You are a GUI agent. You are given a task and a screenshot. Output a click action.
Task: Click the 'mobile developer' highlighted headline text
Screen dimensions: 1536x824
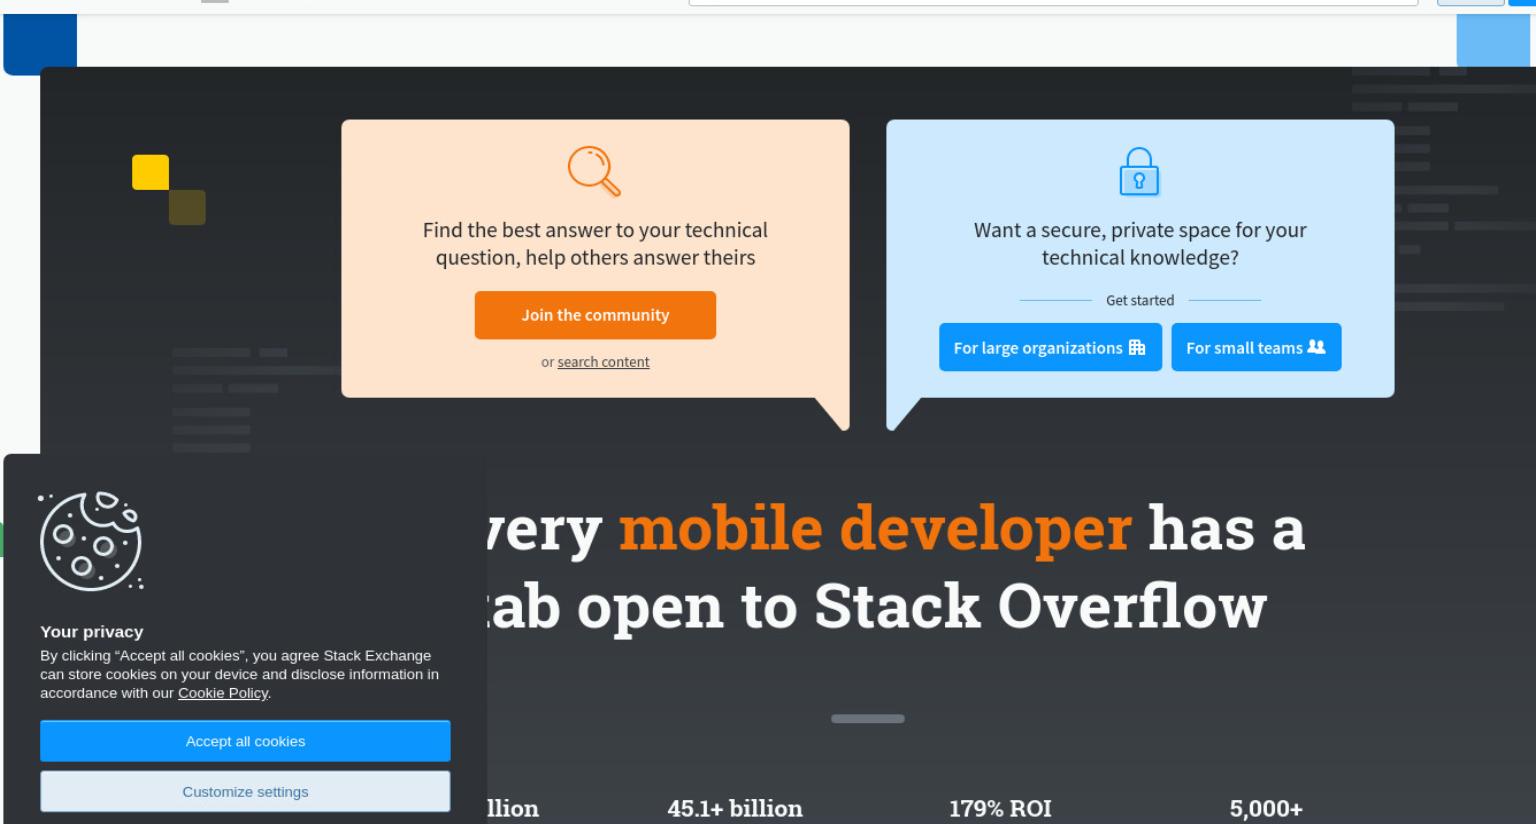coord(875,528)
